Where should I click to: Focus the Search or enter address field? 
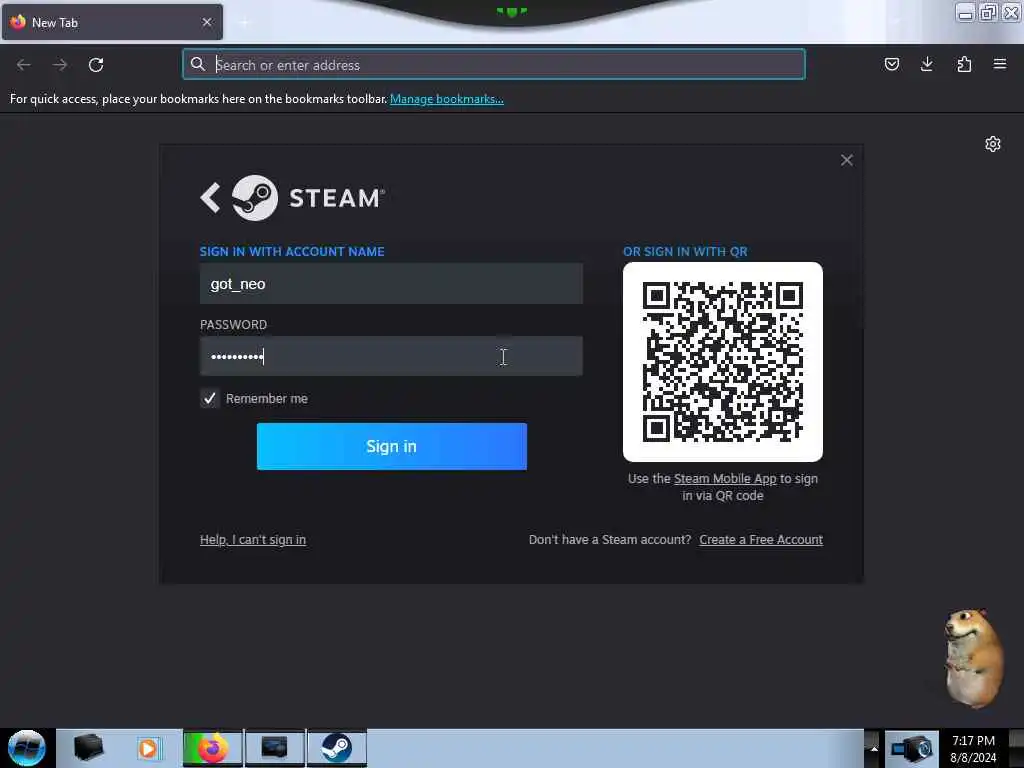(494, 65)
